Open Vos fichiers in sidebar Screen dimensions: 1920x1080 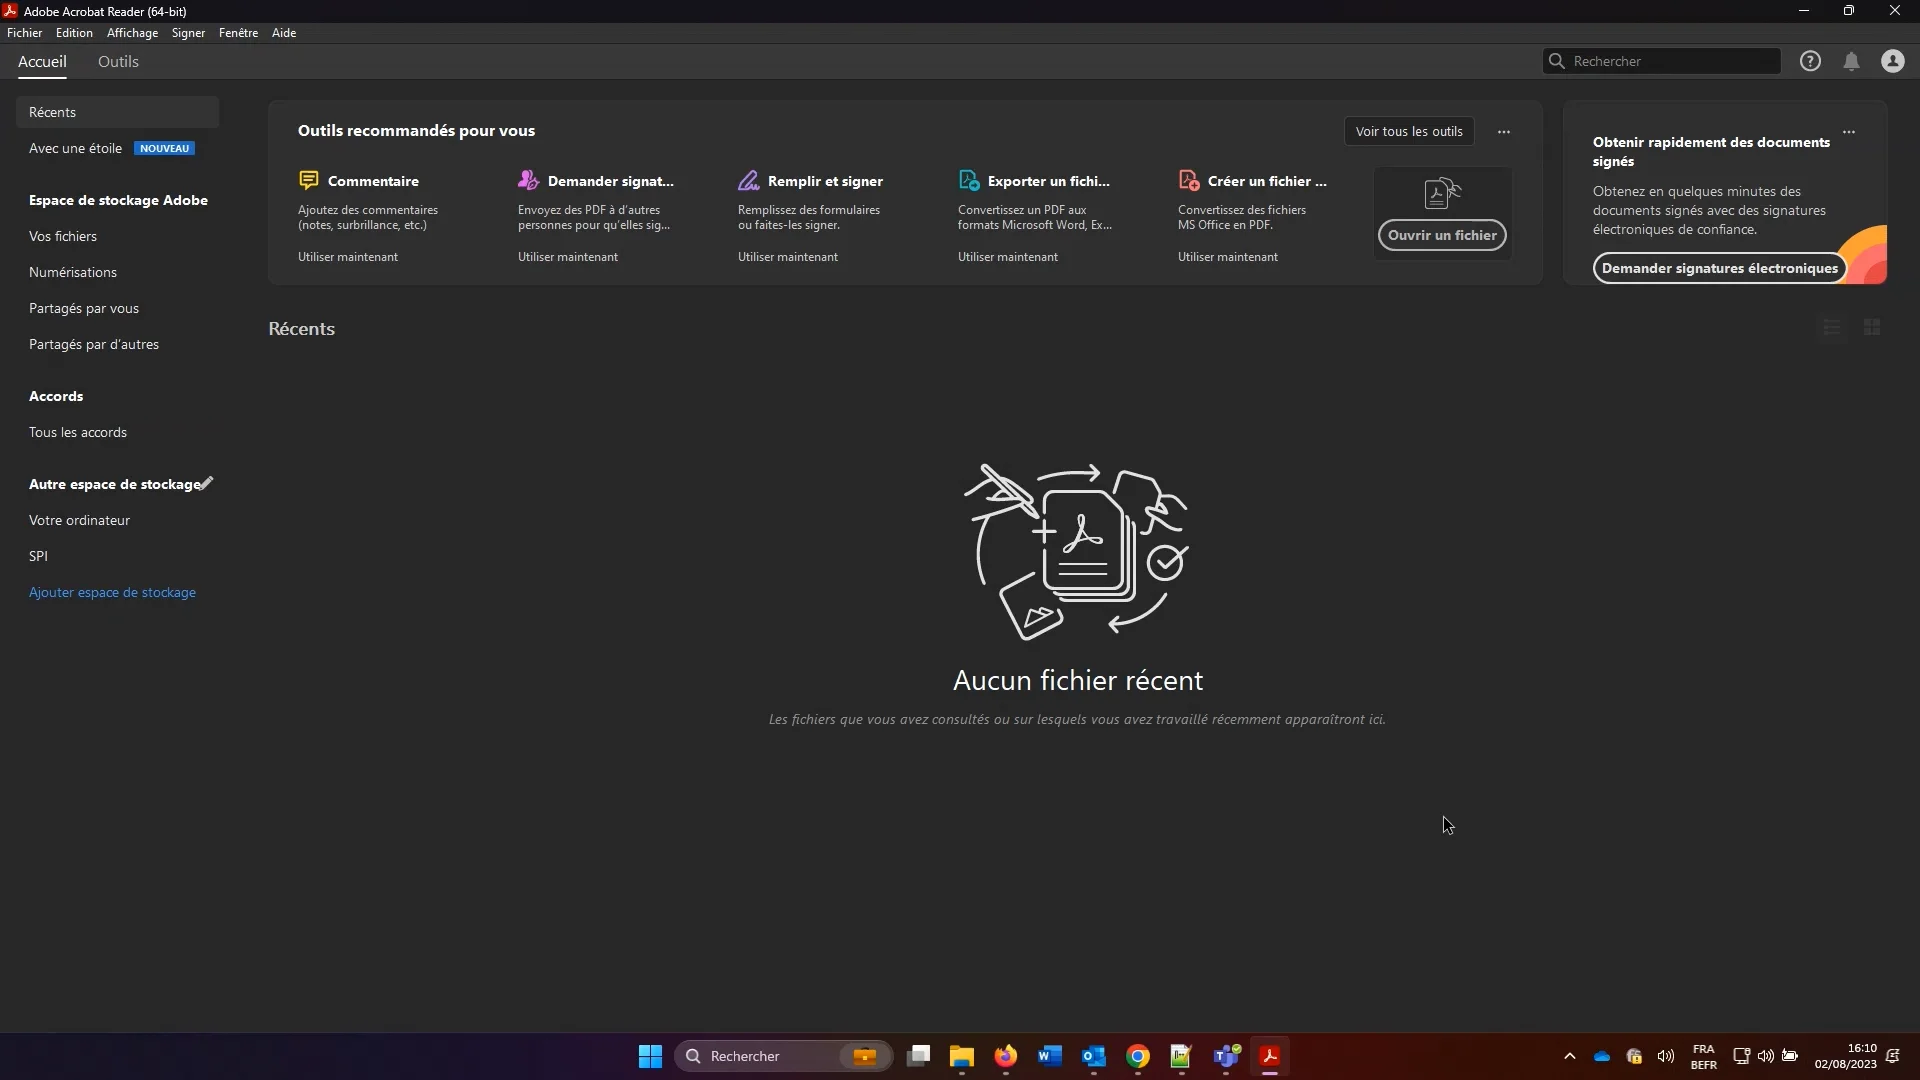[x=63, y=236]
